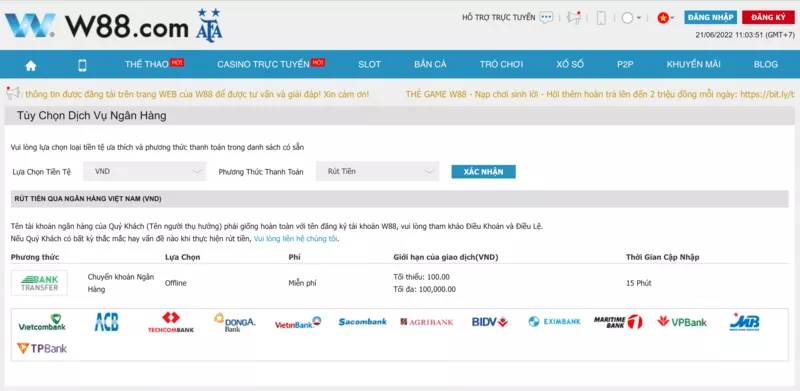Choose the TPBank logo
This screenshot has height=391, width=800.
click(x=42, y=349)
